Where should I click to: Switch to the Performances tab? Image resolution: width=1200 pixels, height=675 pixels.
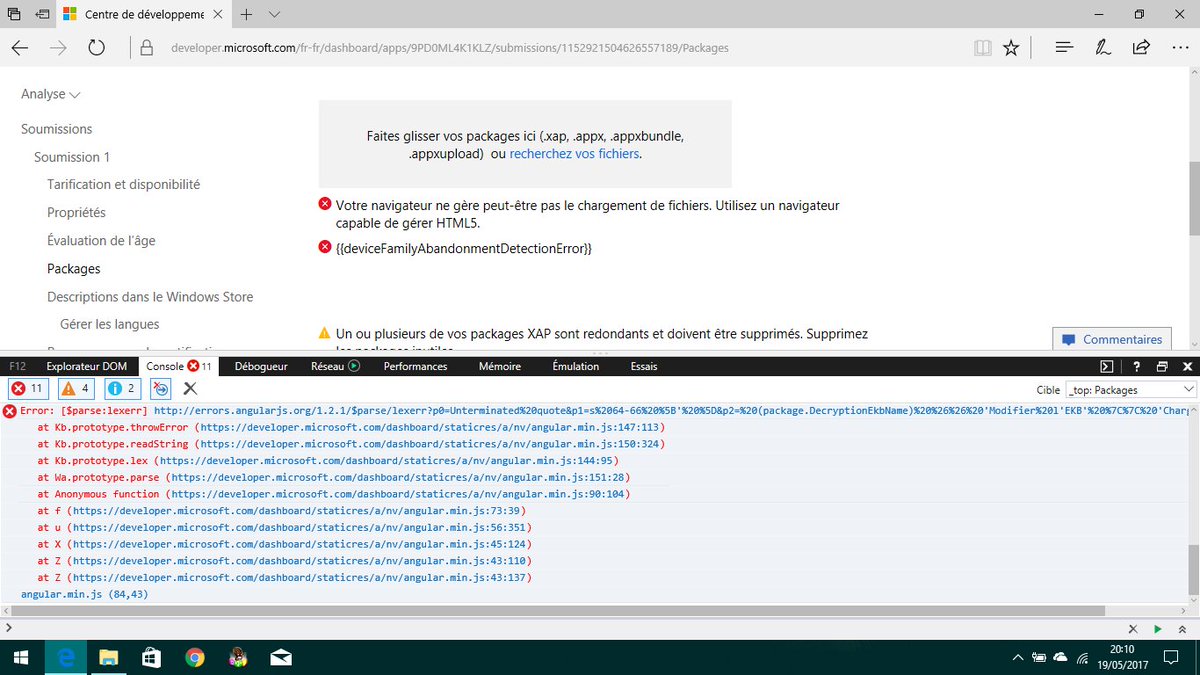pos(416,366)
